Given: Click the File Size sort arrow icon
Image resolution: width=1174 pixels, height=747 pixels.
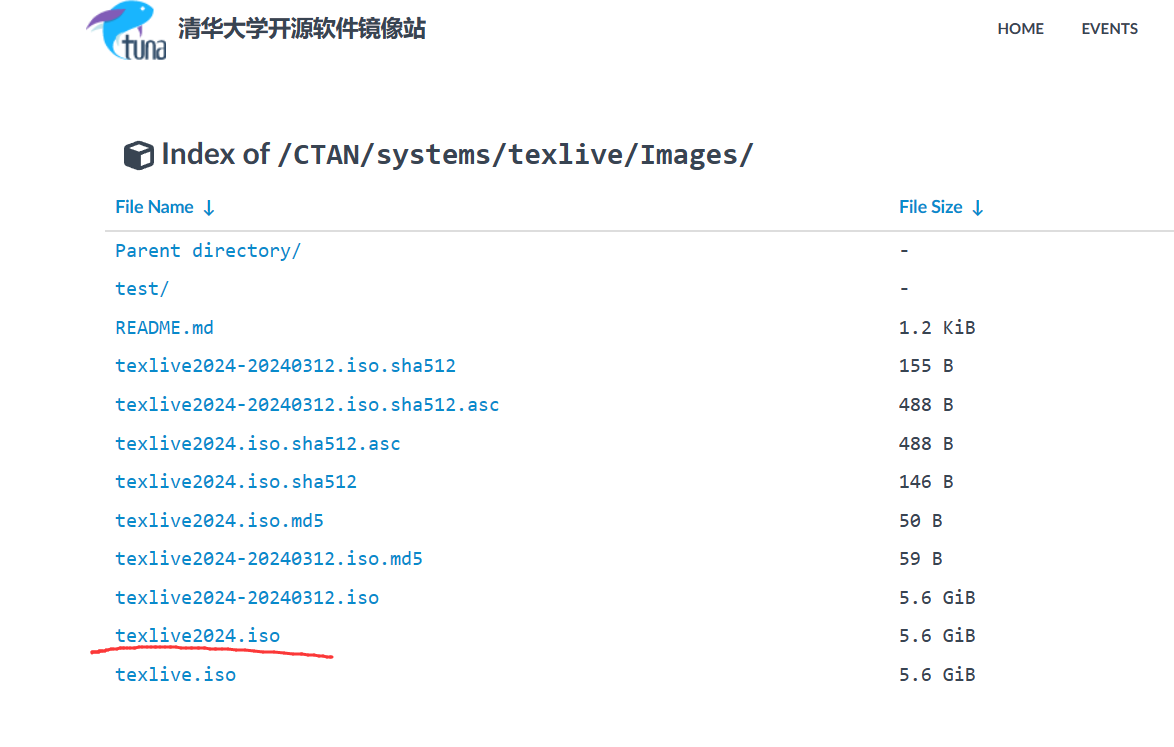Looking at the screenshot, I should pos(977,207).
